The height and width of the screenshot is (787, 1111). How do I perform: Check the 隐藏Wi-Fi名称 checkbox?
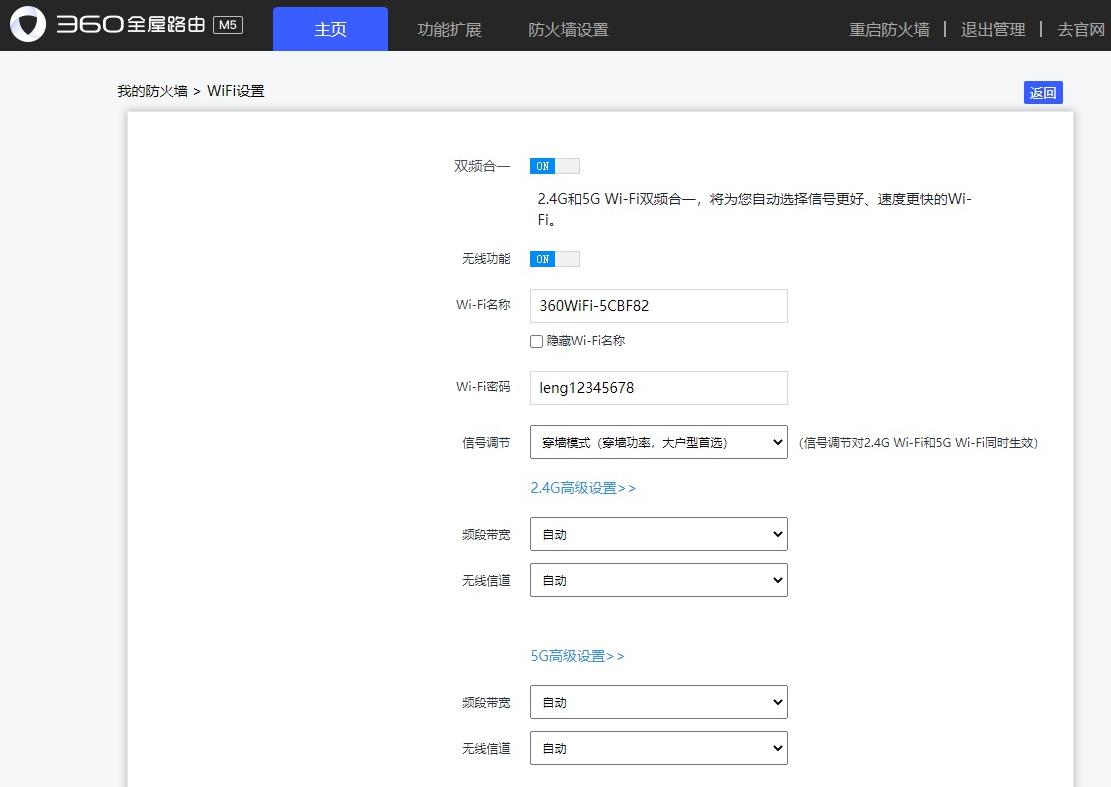536,341
